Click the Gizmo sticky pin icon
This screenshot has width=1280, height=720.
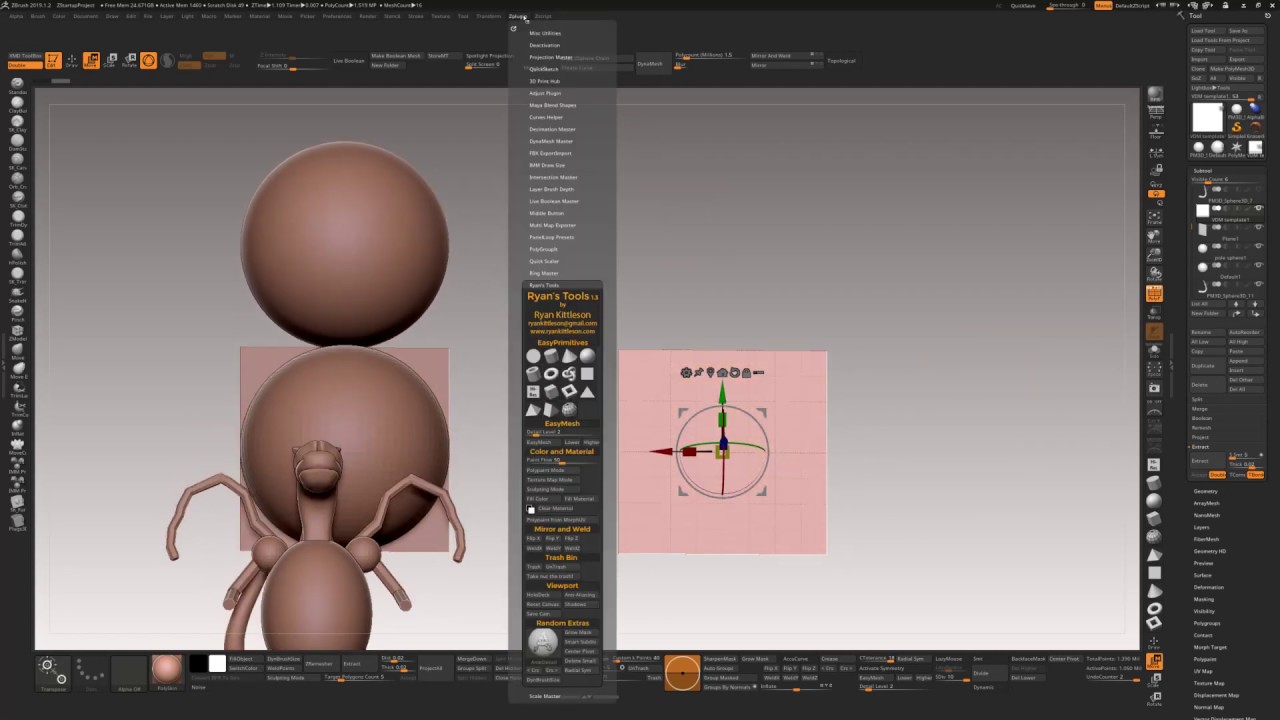coord(699,373)
